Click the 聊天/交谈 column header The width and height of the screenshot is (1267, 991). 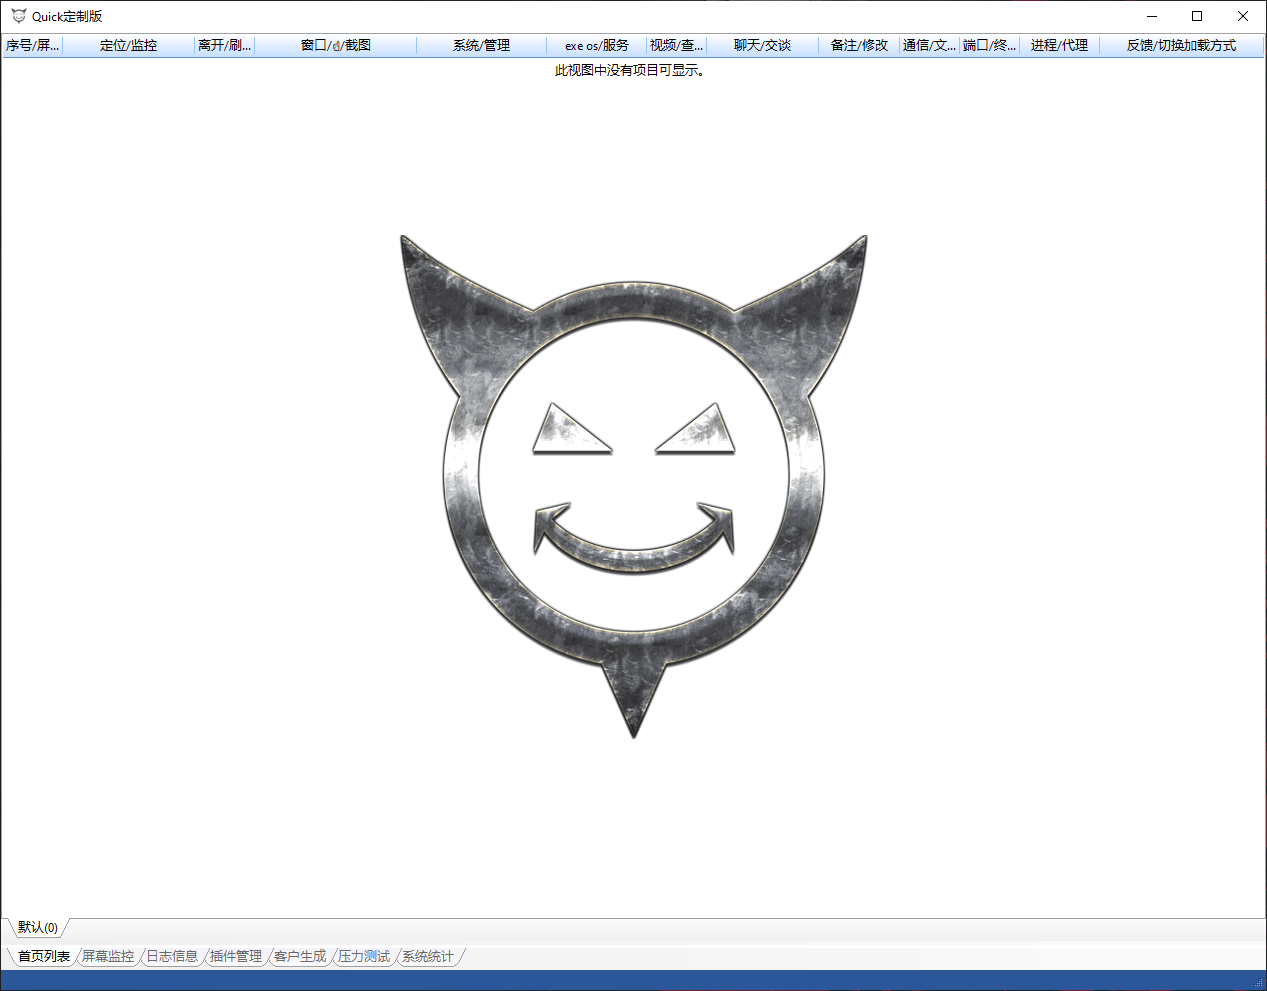762,45
